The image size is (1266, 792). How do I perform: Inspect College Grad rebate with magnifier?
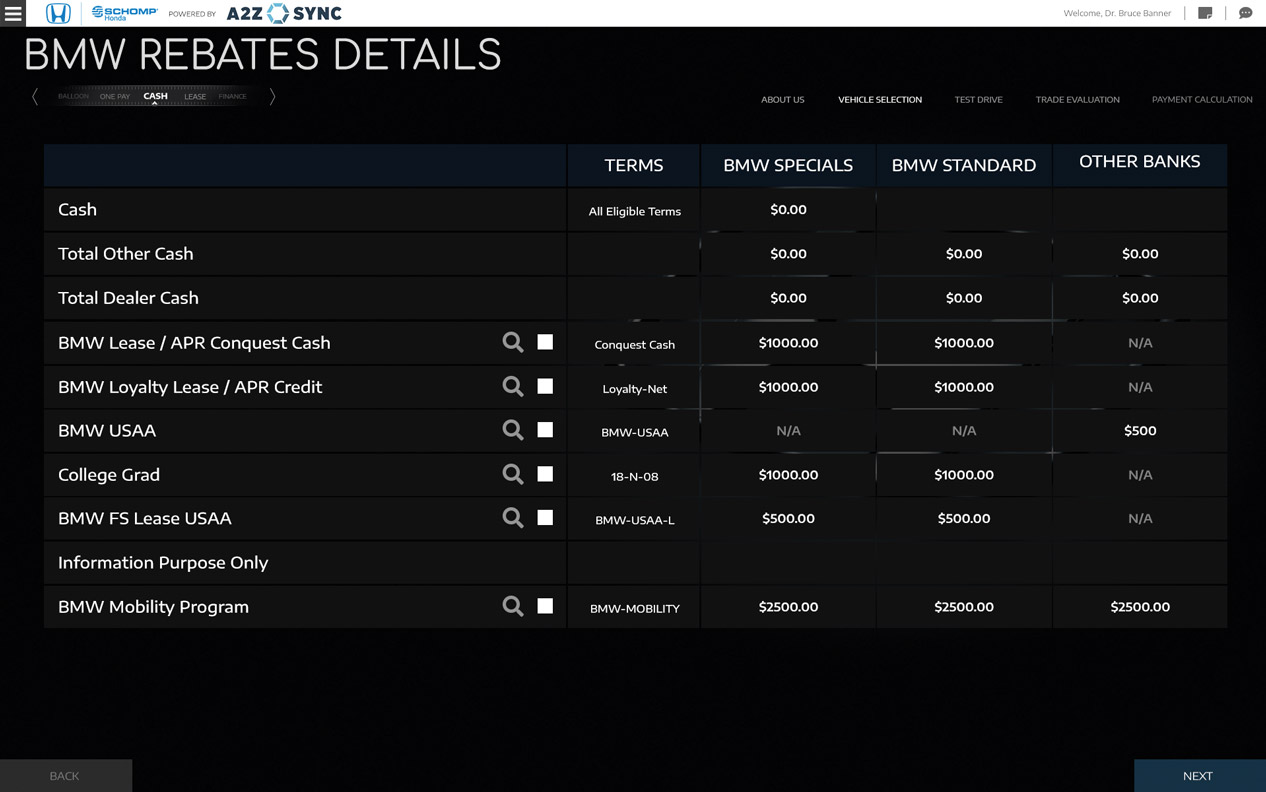click(513, 474)
